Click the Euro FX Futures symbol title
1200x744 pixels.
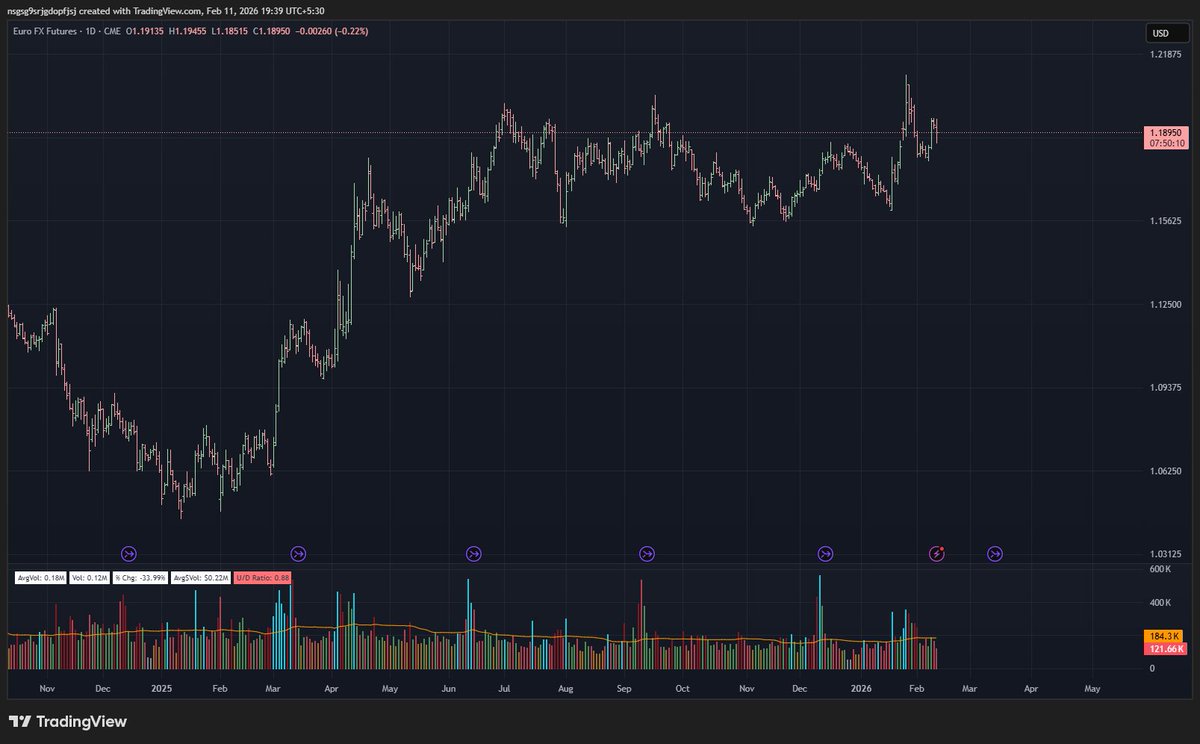coord(46,33)
